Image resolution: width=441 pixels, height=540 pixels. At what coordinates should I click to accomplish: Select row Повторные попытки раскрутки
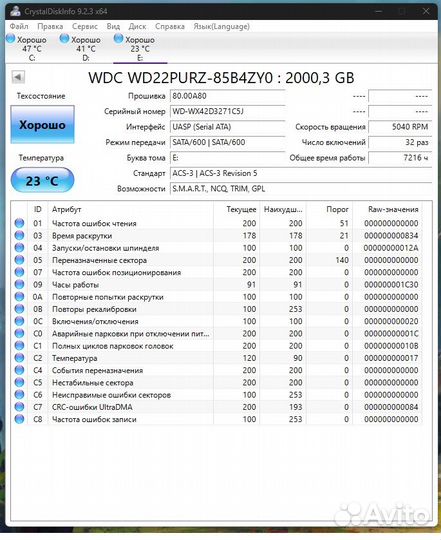[x=217, y=297]
